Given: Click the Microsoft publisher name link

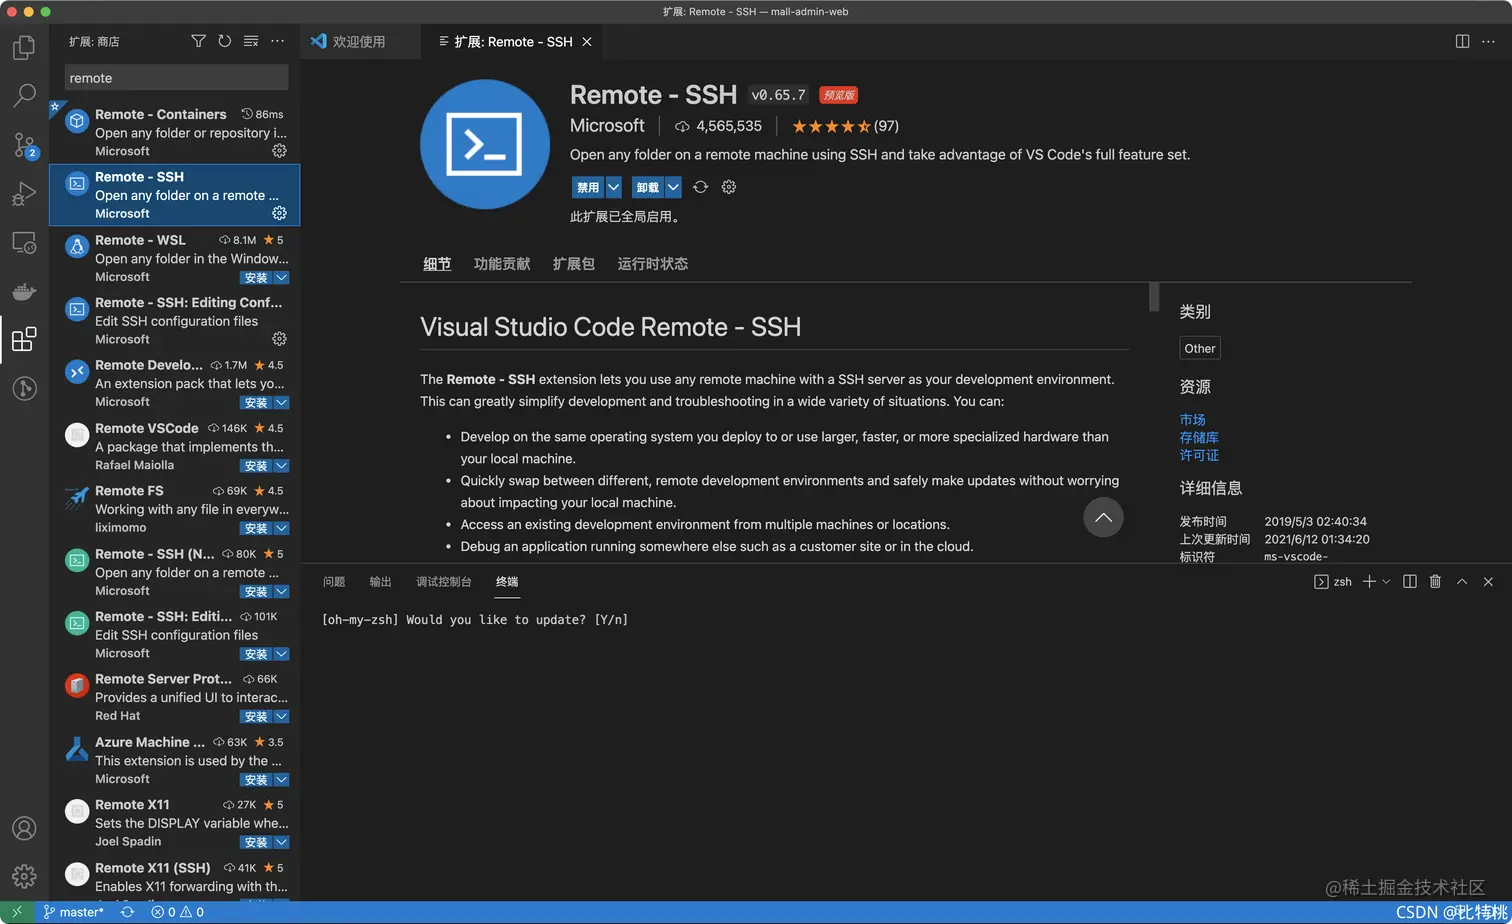Looking at the screenshot, I should pos(607,126).
